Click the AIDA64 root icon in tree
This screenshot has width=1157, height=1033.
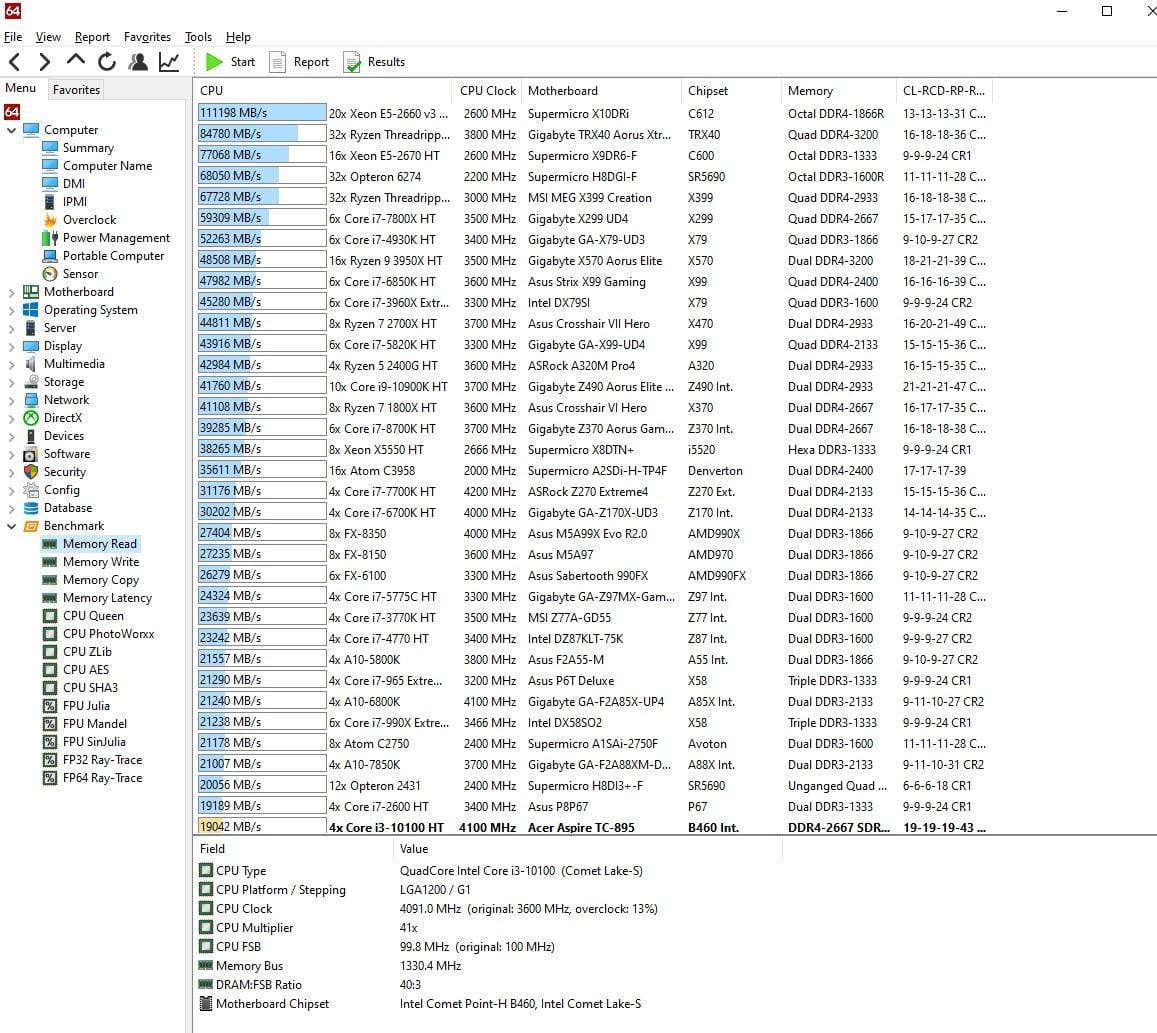(x=12, y=111)
